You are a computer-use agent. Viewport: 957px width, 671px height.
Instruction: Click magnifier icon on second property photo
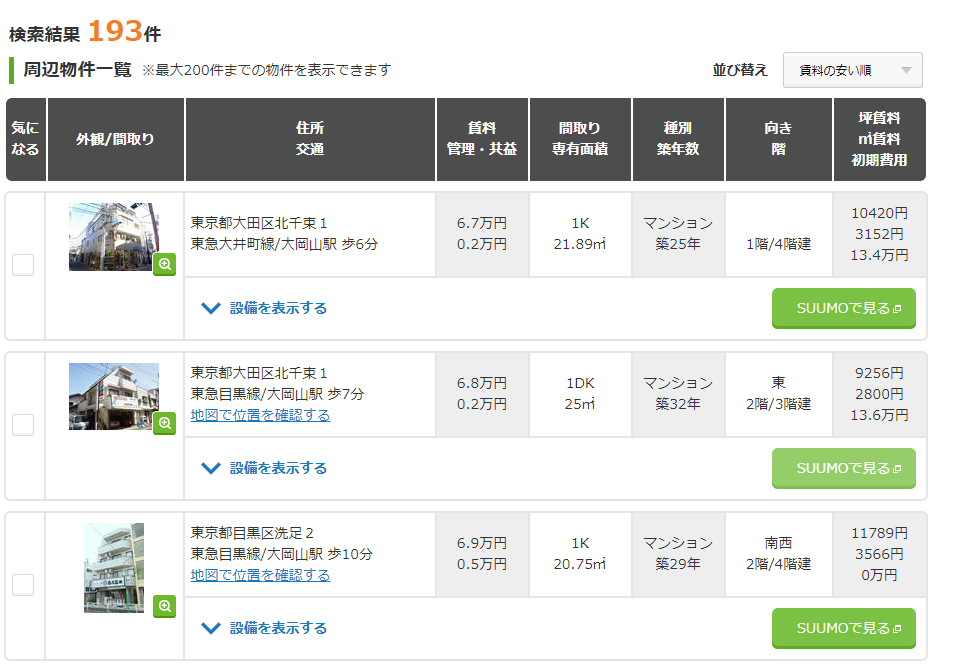(x=165, y=423)
